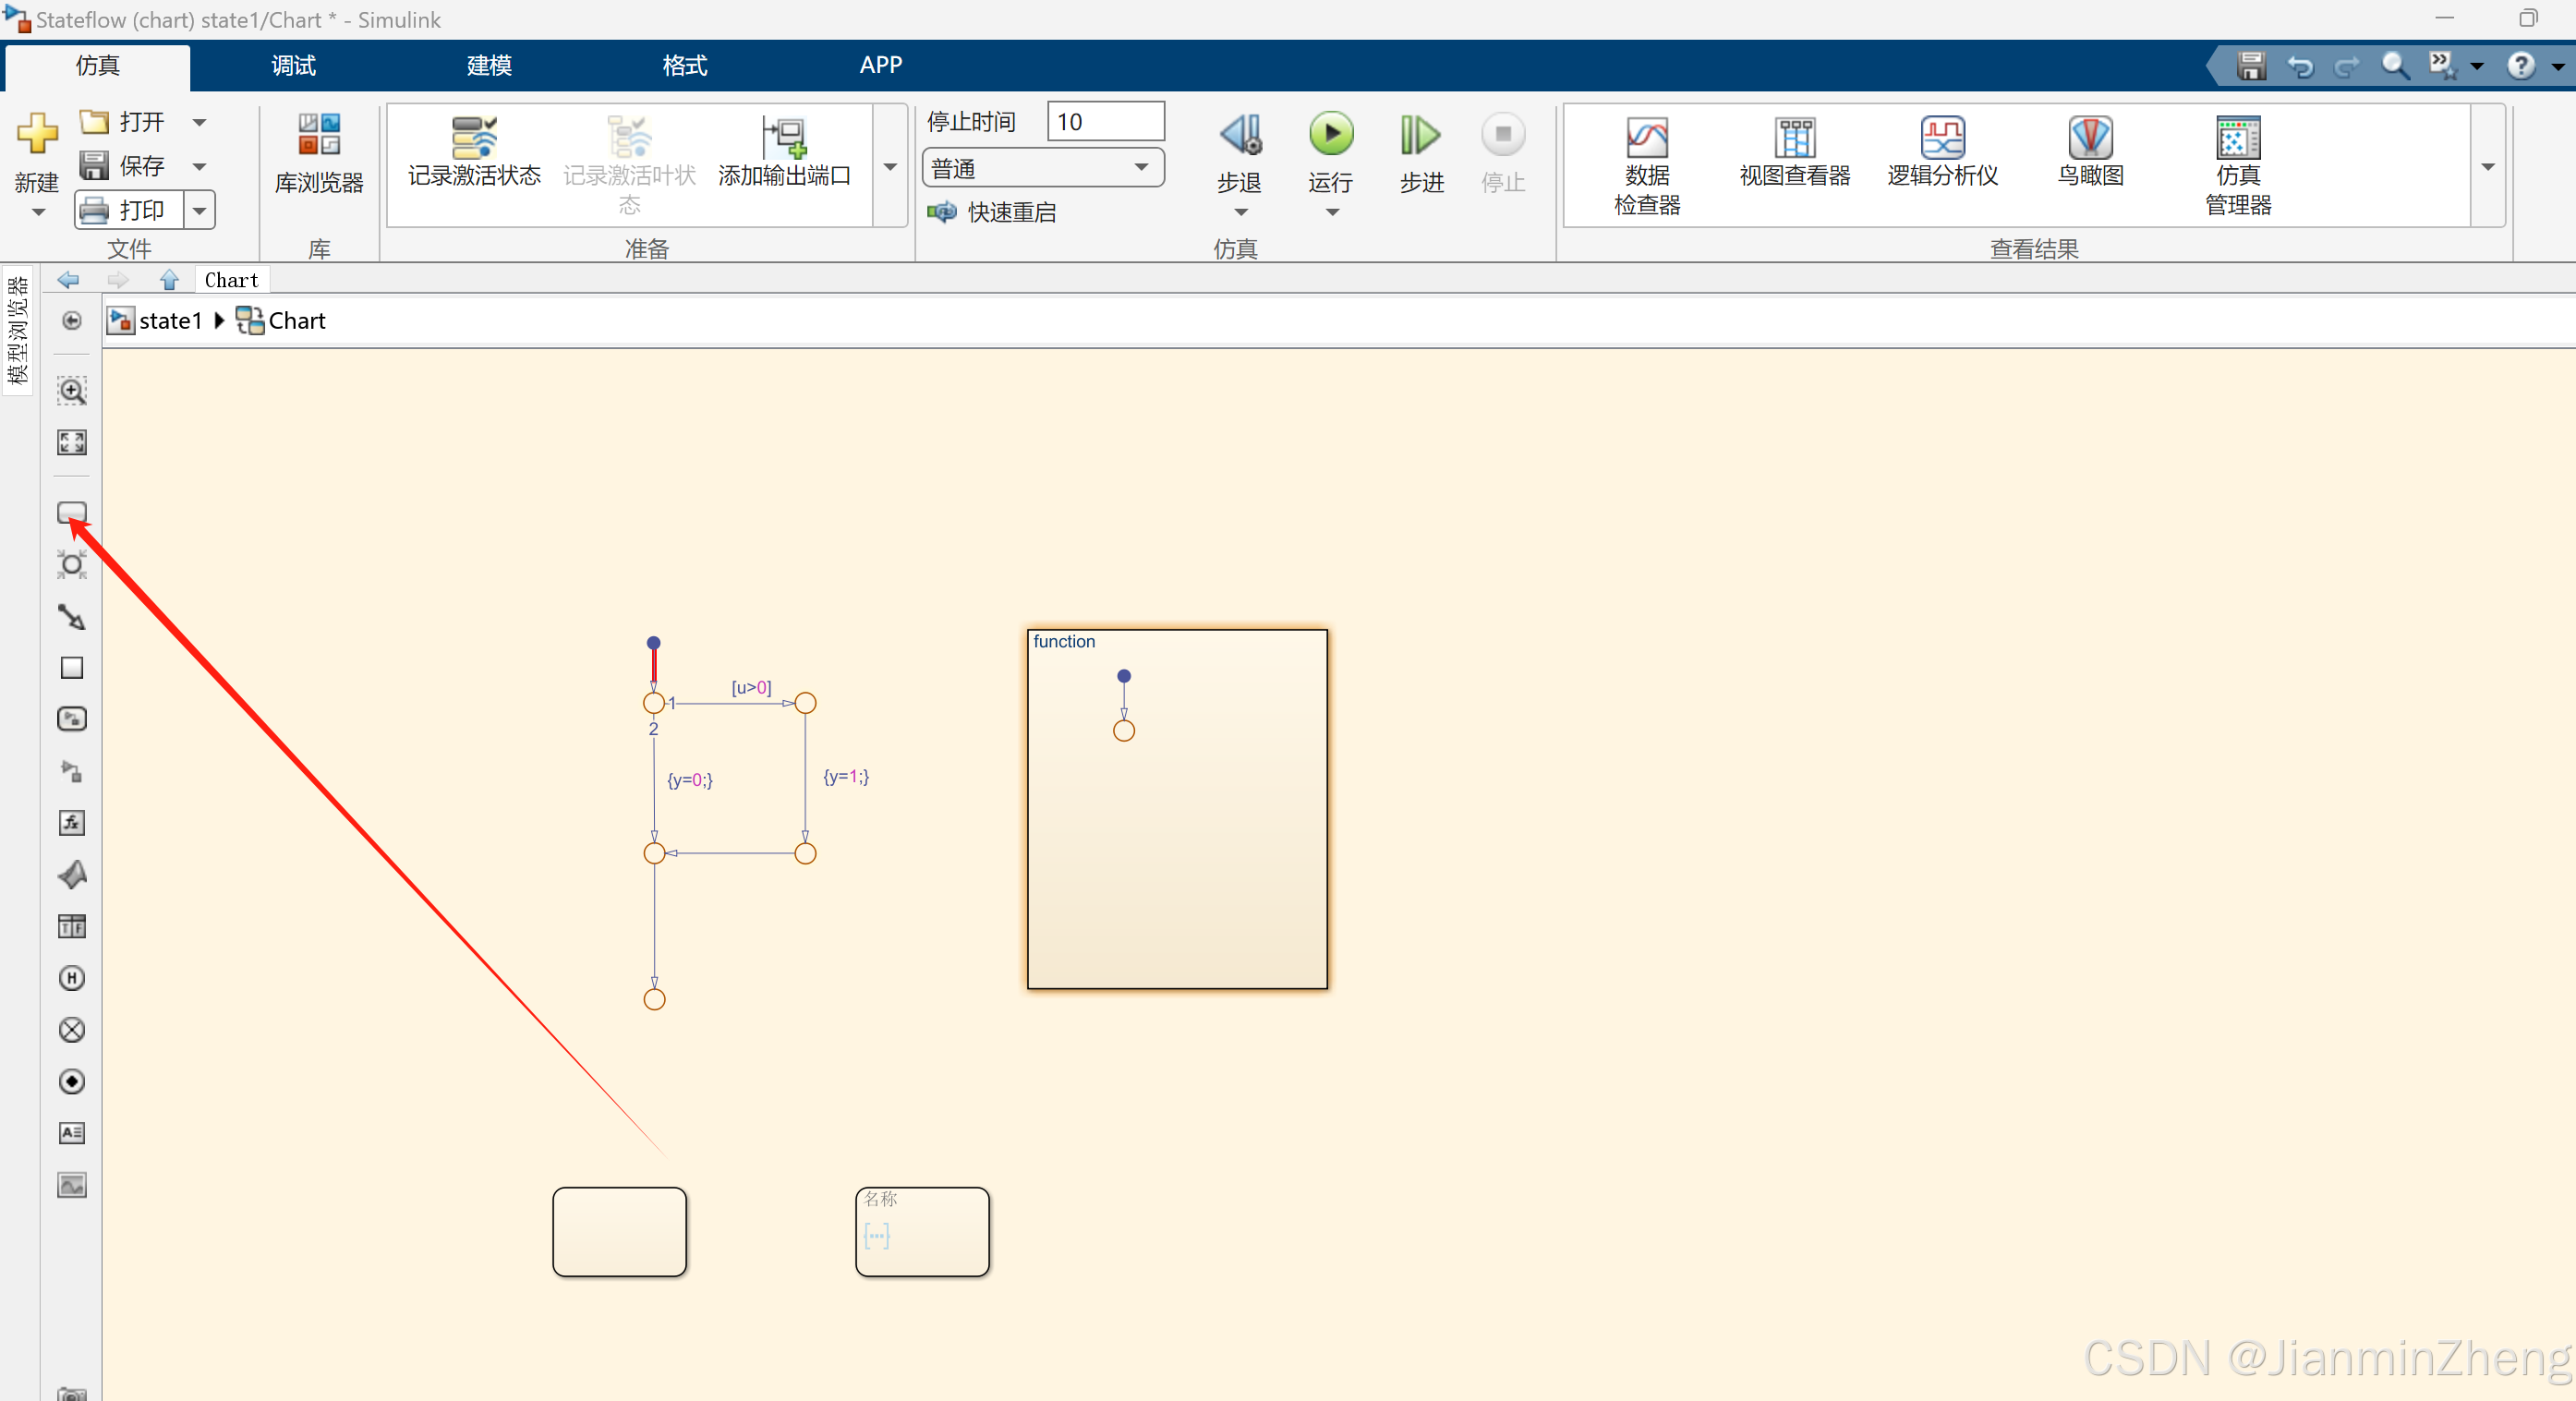Click state1 in the breadcrumb
Image resolution: width=2576 pixels, height=1401 pixels.
[170, 321]
